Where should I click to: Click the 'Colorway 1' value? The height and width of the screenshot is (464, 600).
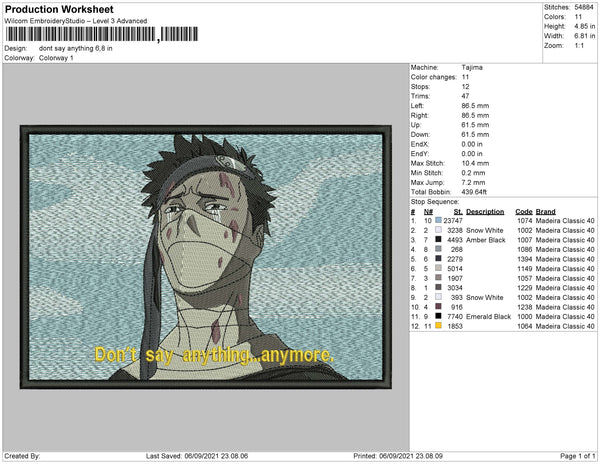pos(56,58)
